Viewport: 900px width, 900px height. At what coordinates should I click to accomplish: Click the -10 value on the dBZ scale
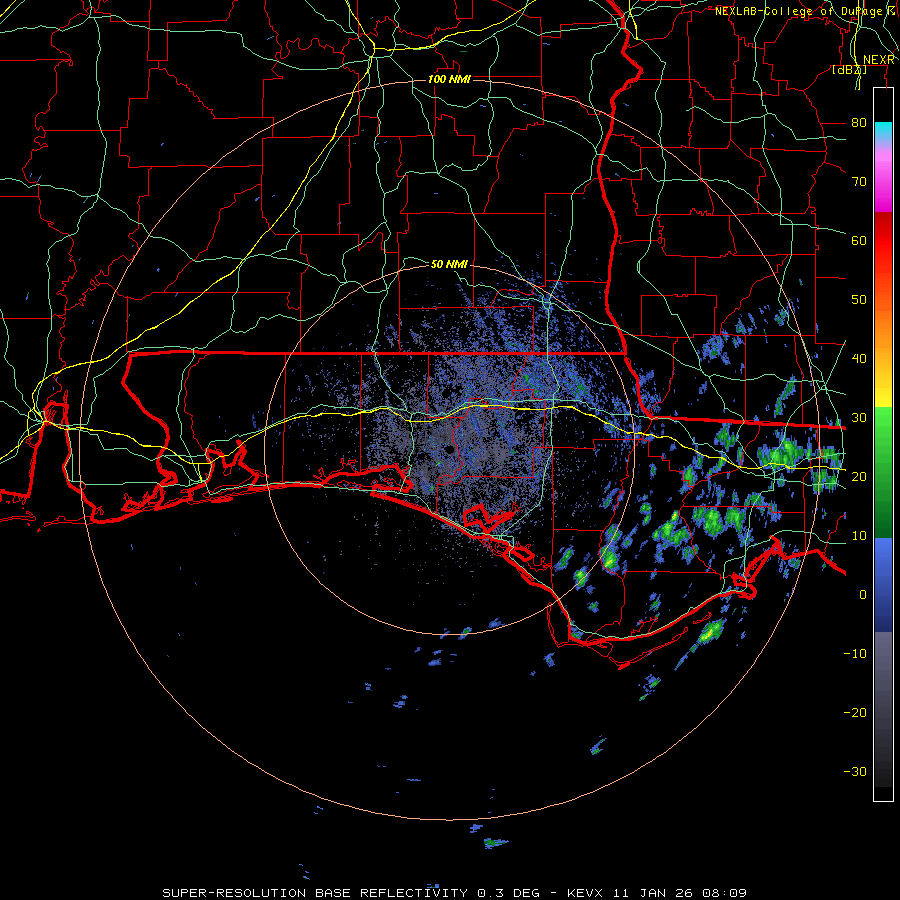pos(855,653)
